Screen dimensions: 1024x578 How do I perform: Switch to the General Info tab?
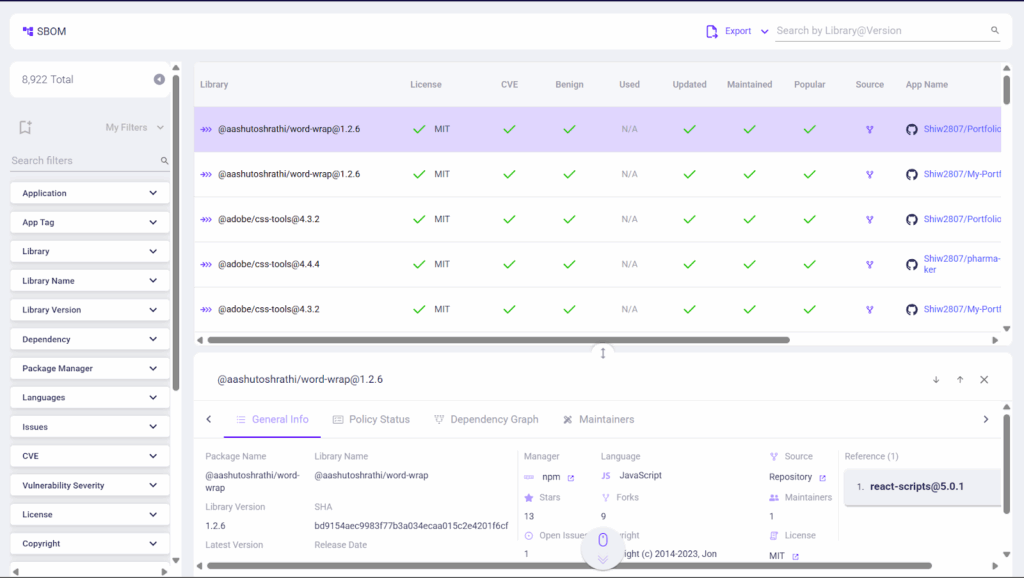pos(272,419)
